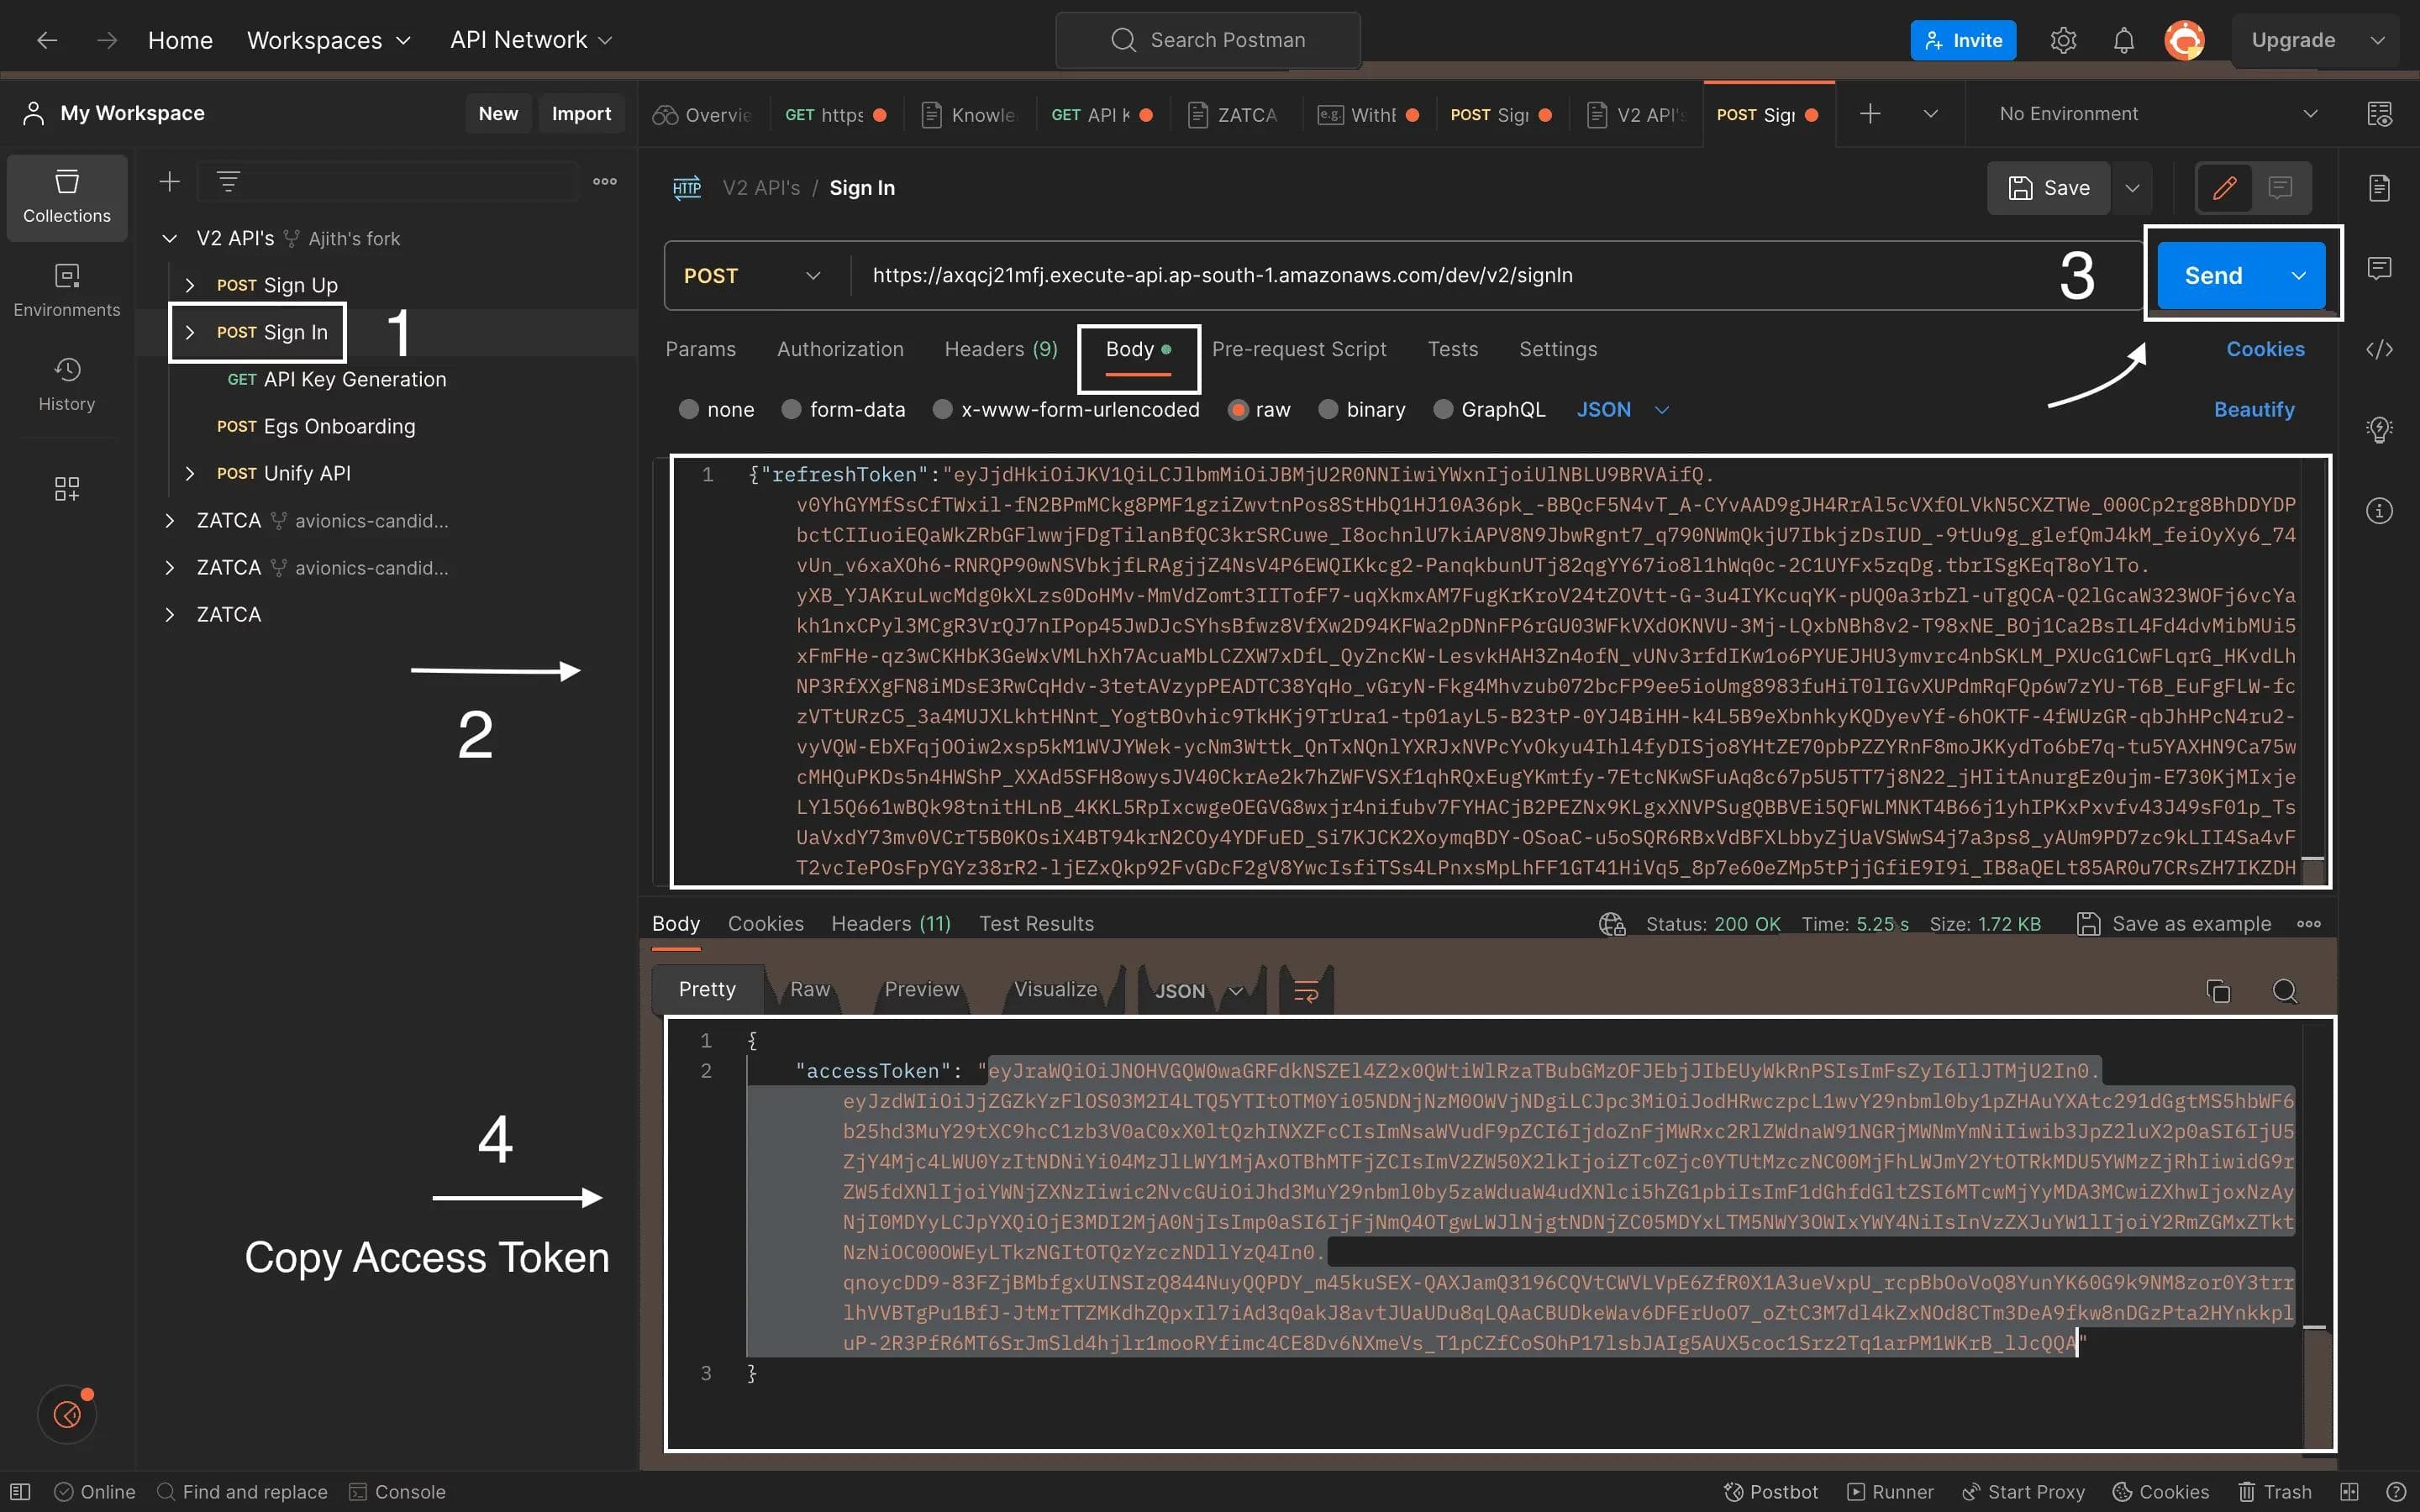The width and height of the screenshot is (2420, 1512).
Task: Open the Test Results response tab
Action: coord(1036,924)
